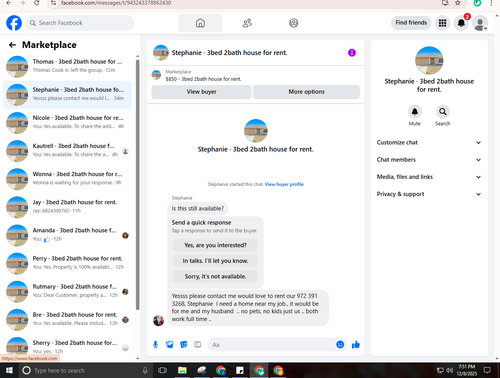Send a thumbs-up like
Viewport: 500px width, 378px height.
coord(356,345)
